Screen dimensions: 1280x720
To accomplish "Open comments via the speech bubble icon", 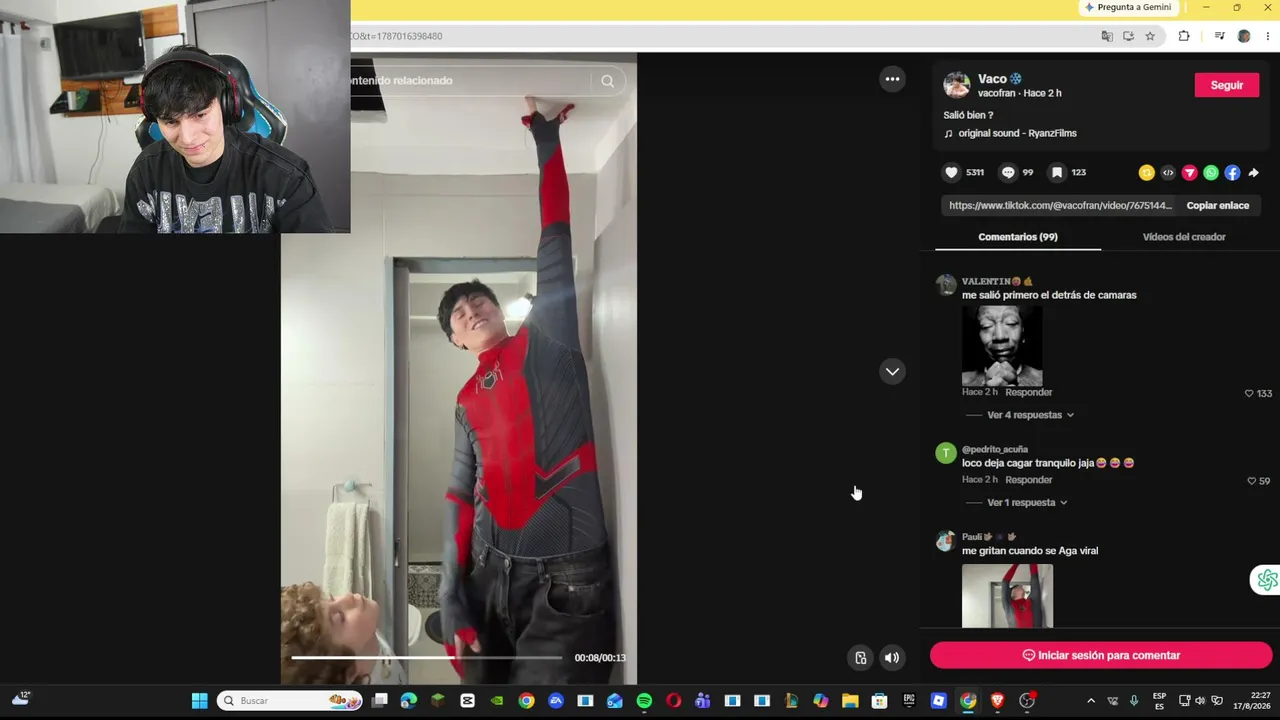I will tap(1008, 173).
